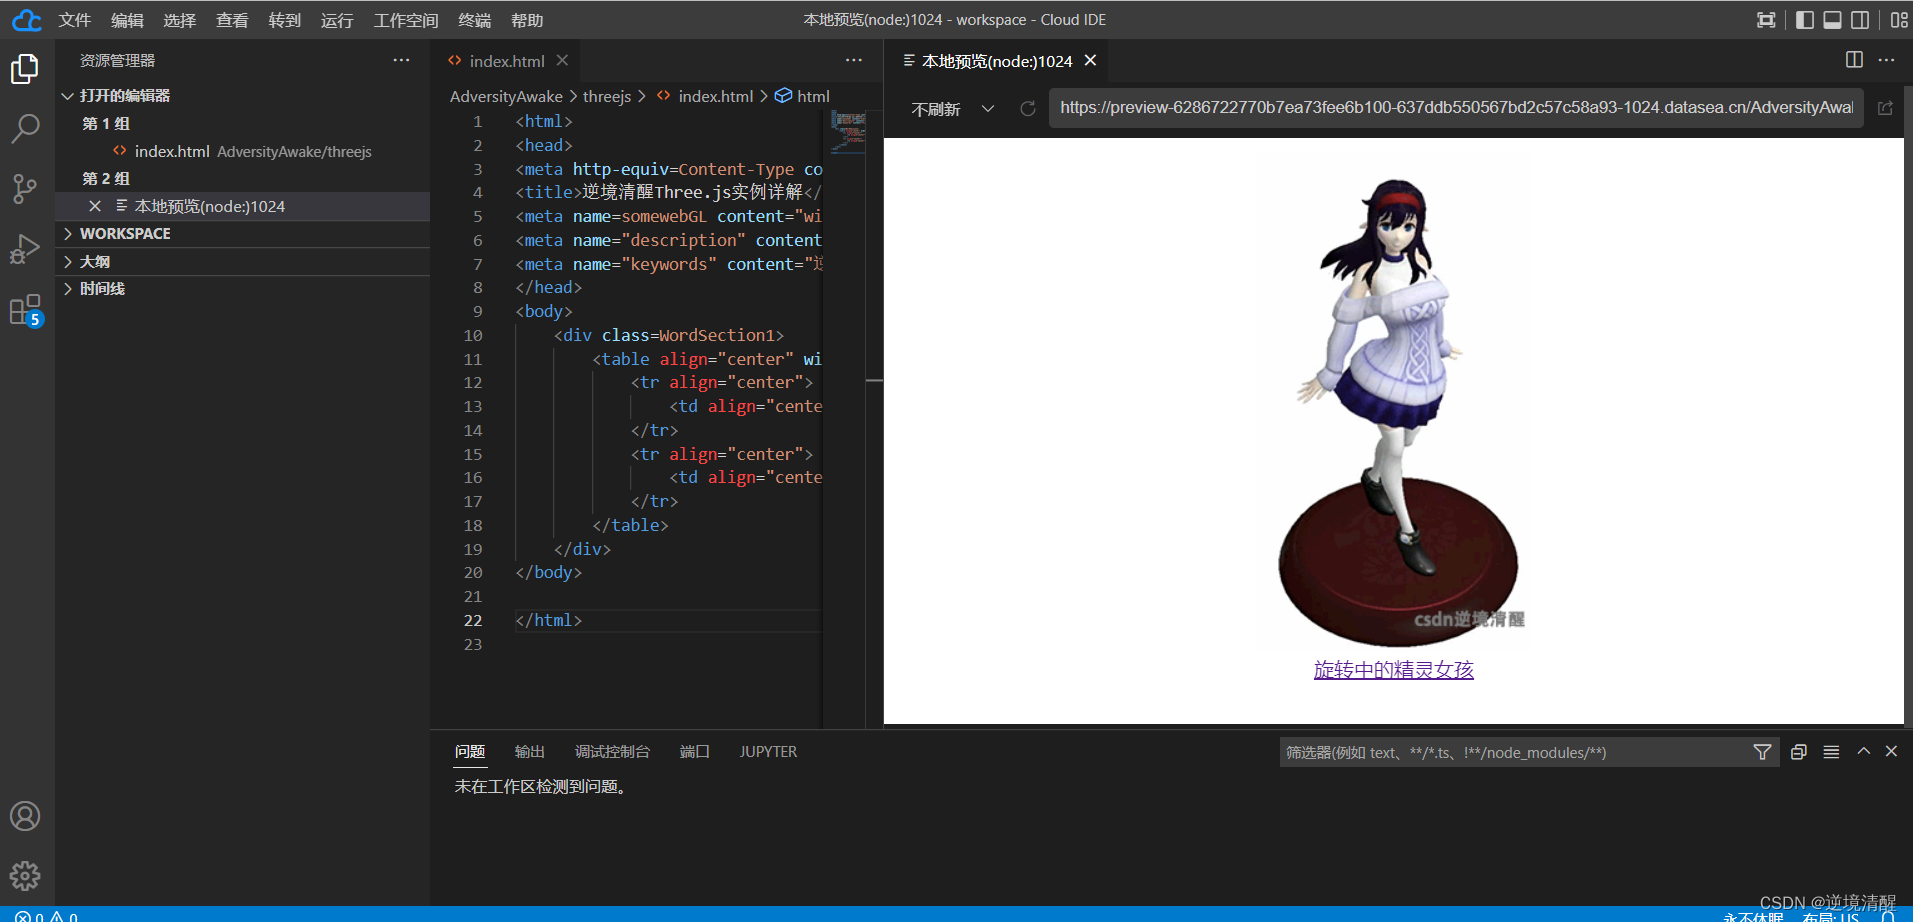Toggle the secondary sidebar layout button
The width and height of the screenshot is (1913, 922).
point(1860,20)
